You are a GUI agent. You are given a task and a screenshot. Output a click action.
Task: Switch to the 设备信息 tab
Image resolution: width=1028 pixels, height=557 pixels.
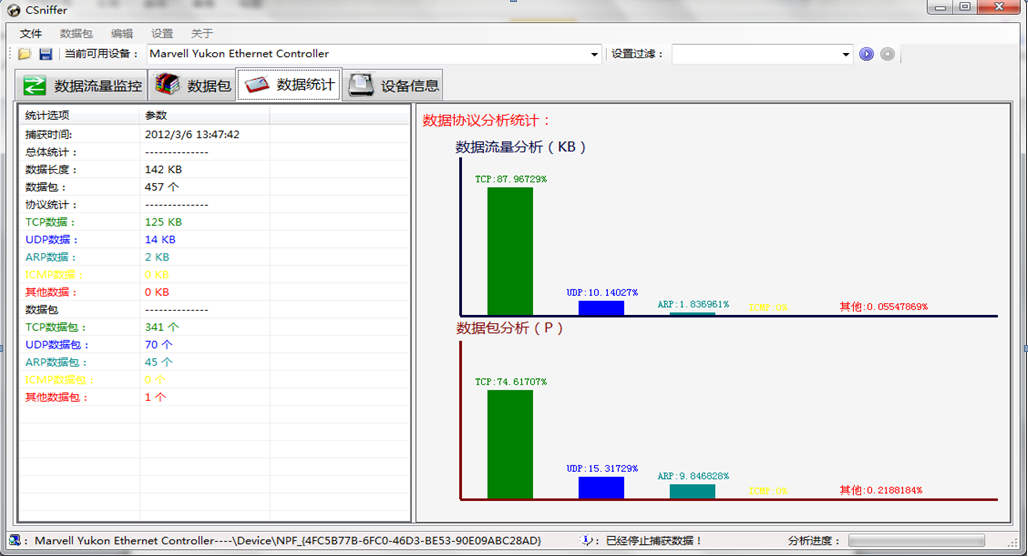393,85
